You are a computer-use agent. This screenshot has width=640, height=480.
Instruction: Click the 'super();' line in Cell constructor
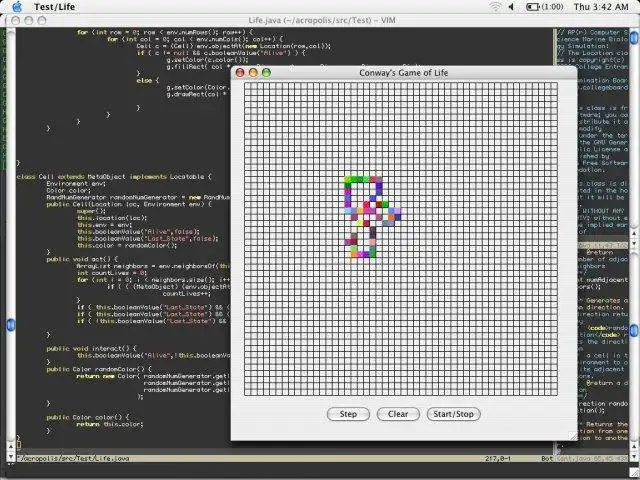pos(92,211)
